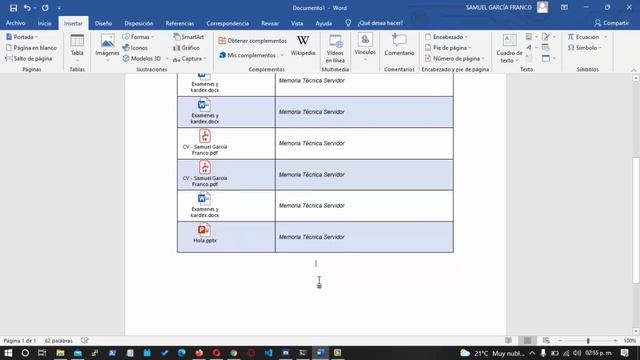Switch to Read Mode view
This screenshot has width=640, height=360.
pyautogui.click(x=508, y=340)
